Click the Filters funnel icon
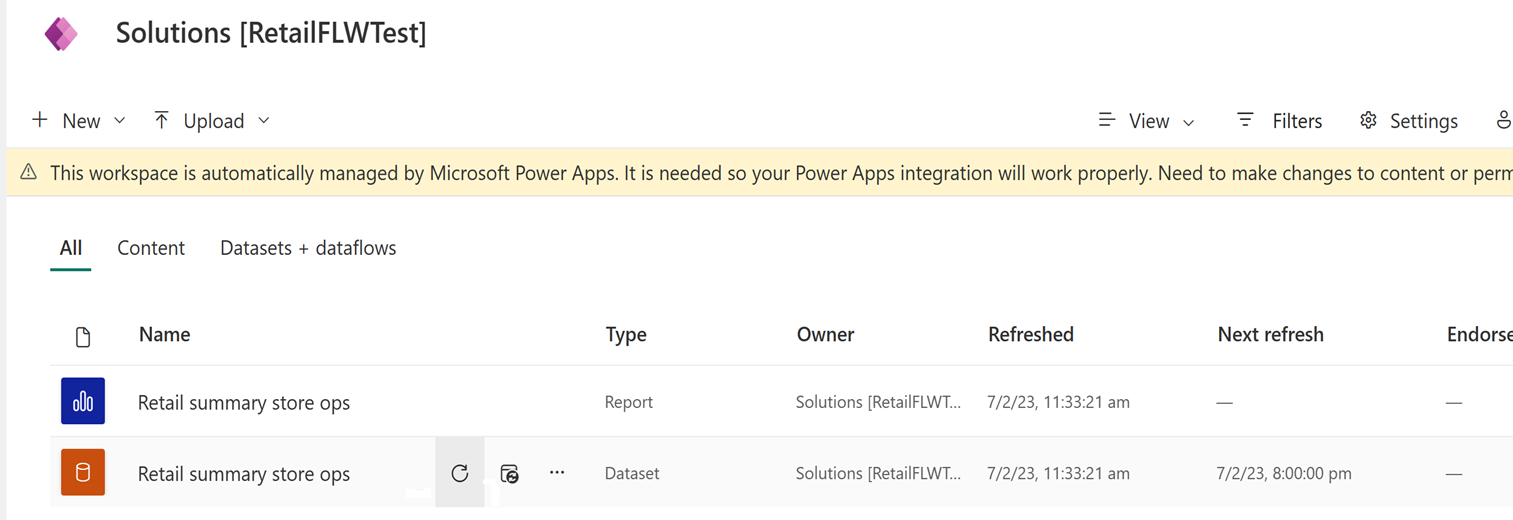 coord(1245,120)
